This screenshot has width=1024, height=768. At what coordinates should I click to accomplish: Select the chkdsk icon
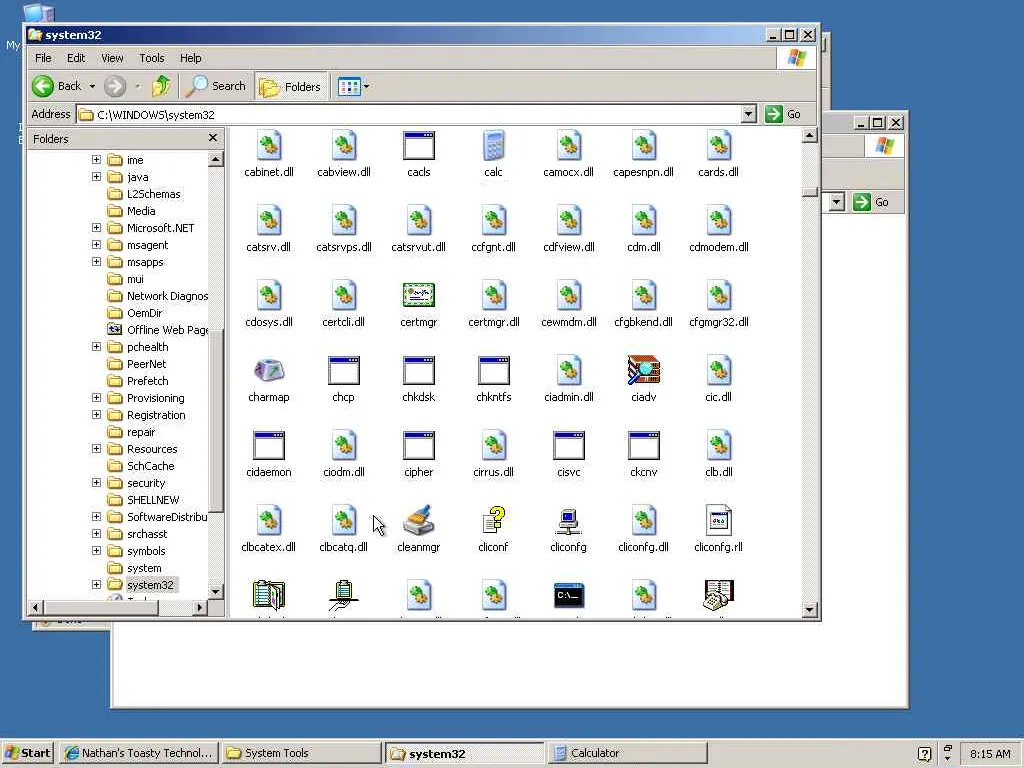[419, 370]
